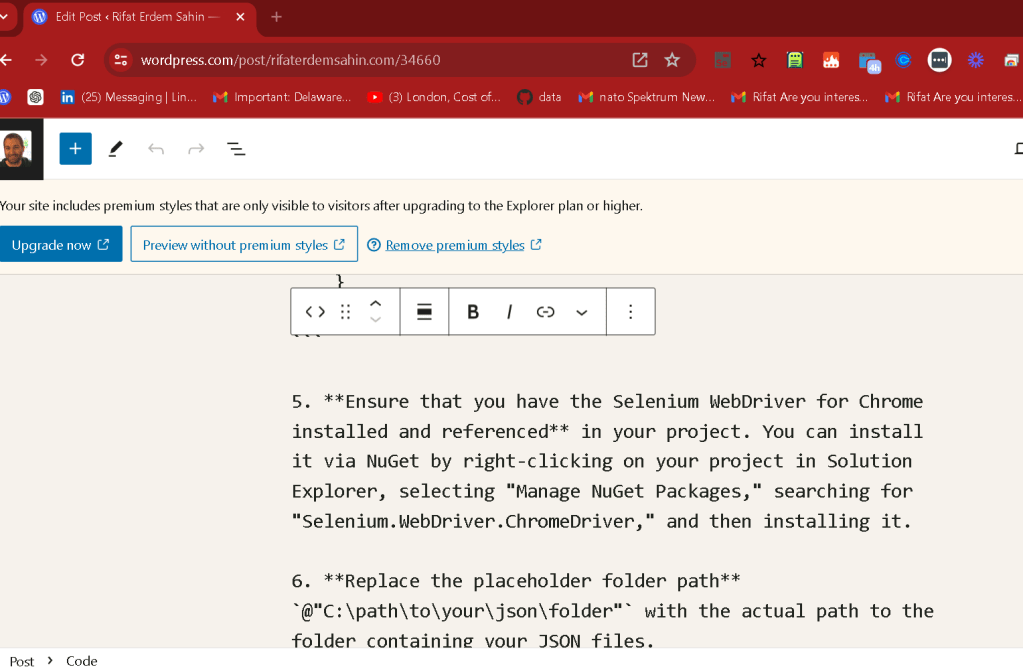Click the block drag handle dots

click(345, 312)
